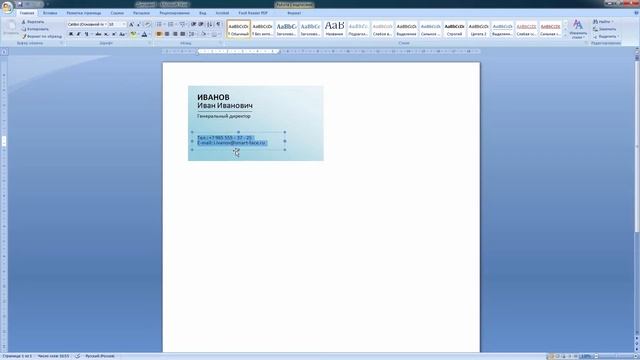Open the Вставка ribbon tab

[x=50, y=13]
